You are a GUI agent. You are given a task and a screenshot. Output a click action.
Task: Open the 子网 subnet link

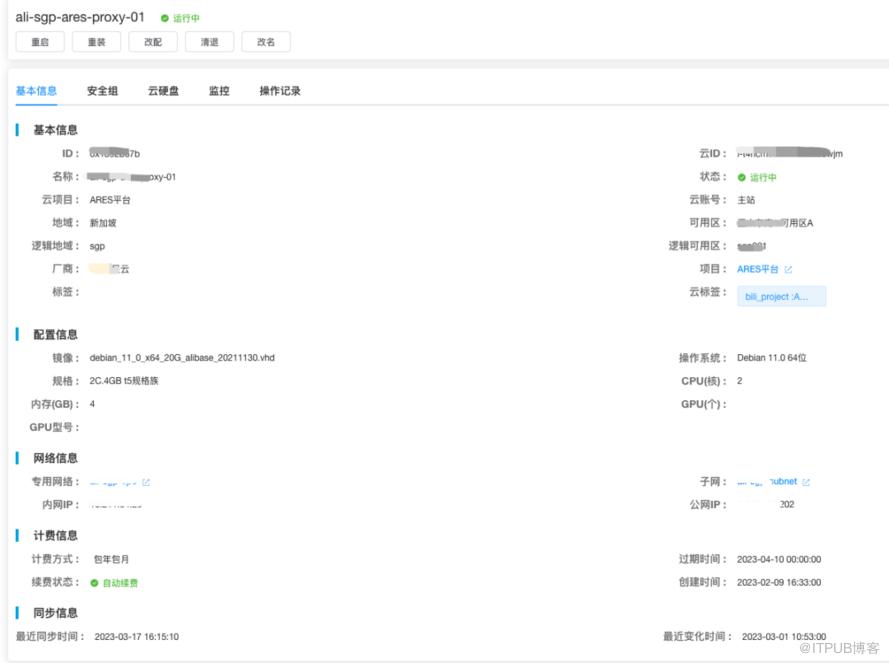click(x=767, y=482)
